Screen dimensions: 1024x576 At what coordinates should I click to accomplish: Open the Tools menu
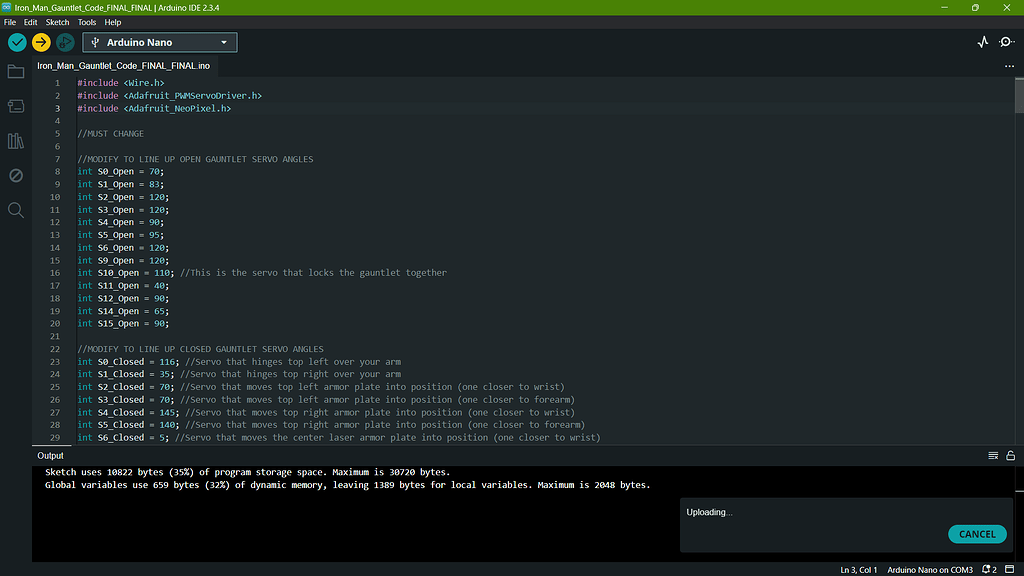point(86,21)
